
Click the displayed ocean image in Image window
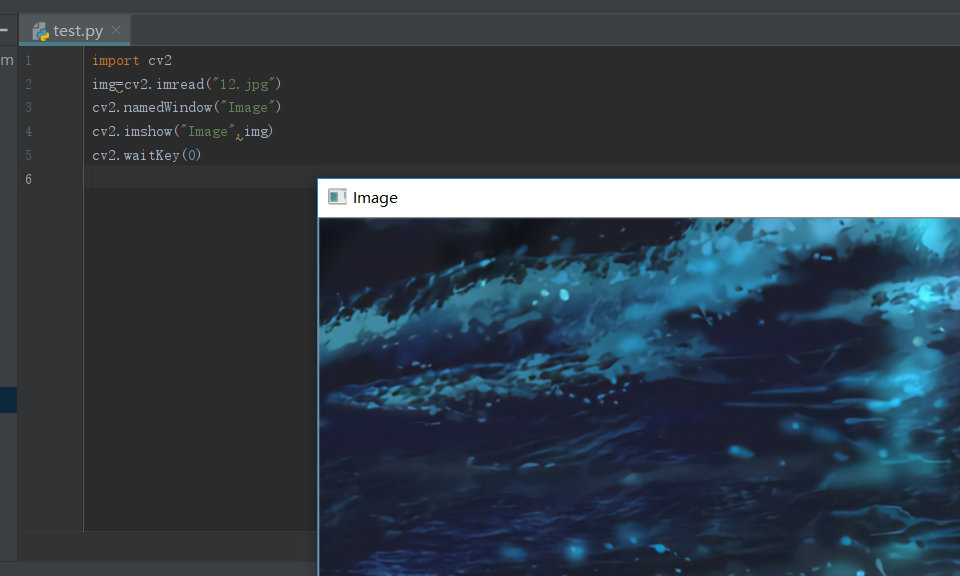tap(639, 397)
